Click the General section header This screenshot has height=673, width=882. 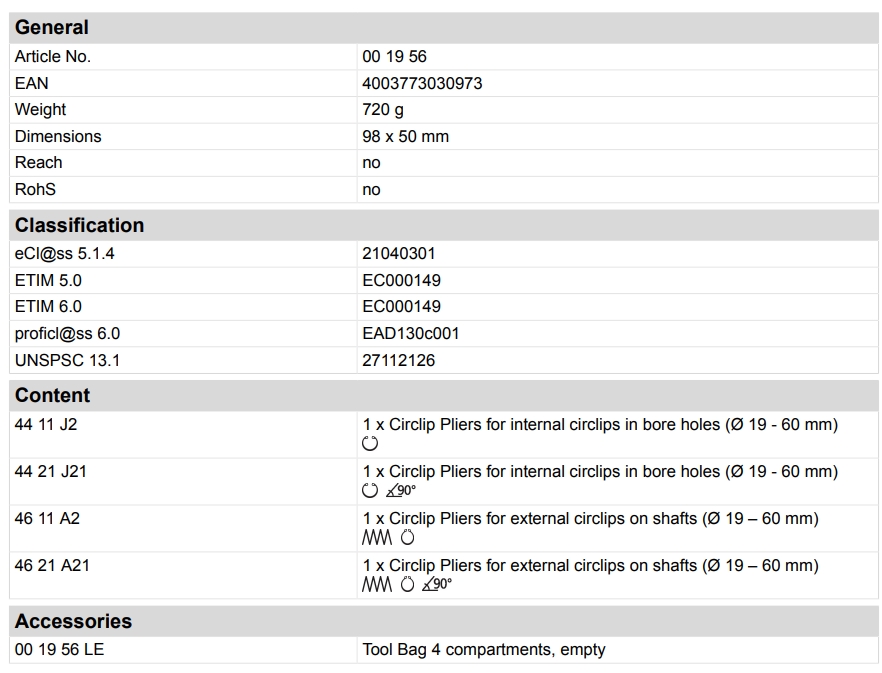52,28
